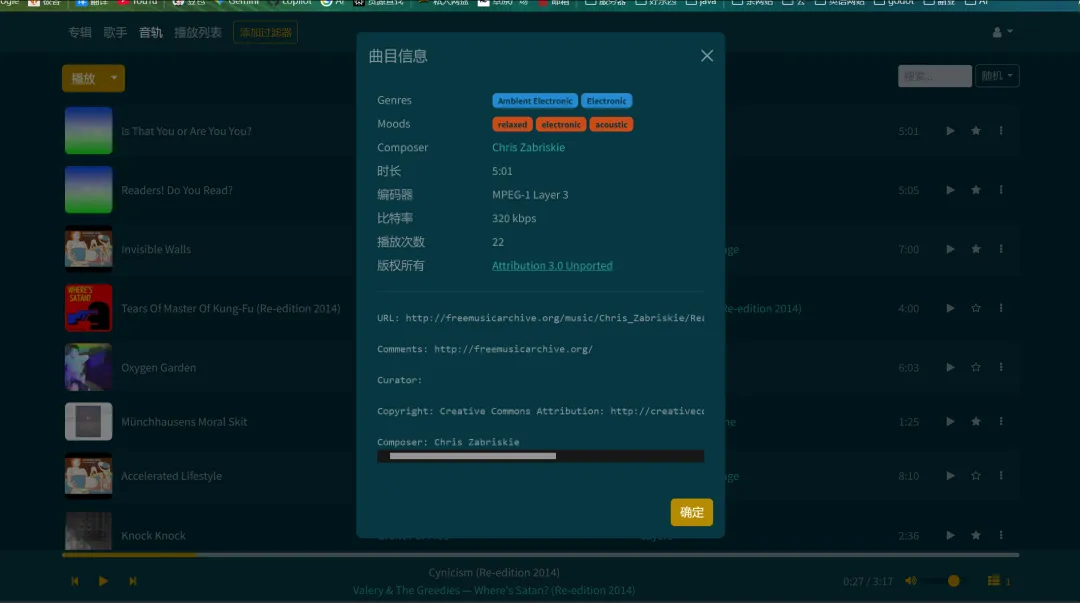This screenshot has width=1080, height=603.
Task: Play Tears Of Master Of Kung-Fu track
Action: 950,308
